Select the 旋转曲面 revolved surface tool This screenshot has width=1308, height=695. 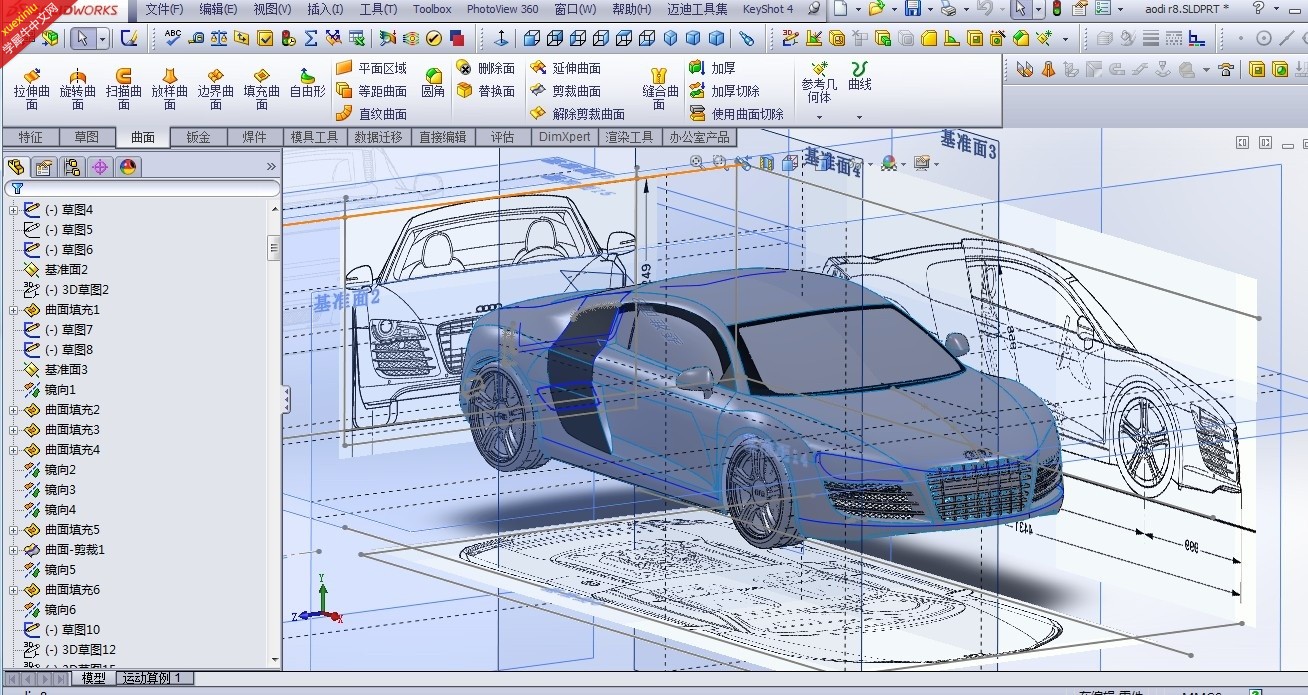78,88
